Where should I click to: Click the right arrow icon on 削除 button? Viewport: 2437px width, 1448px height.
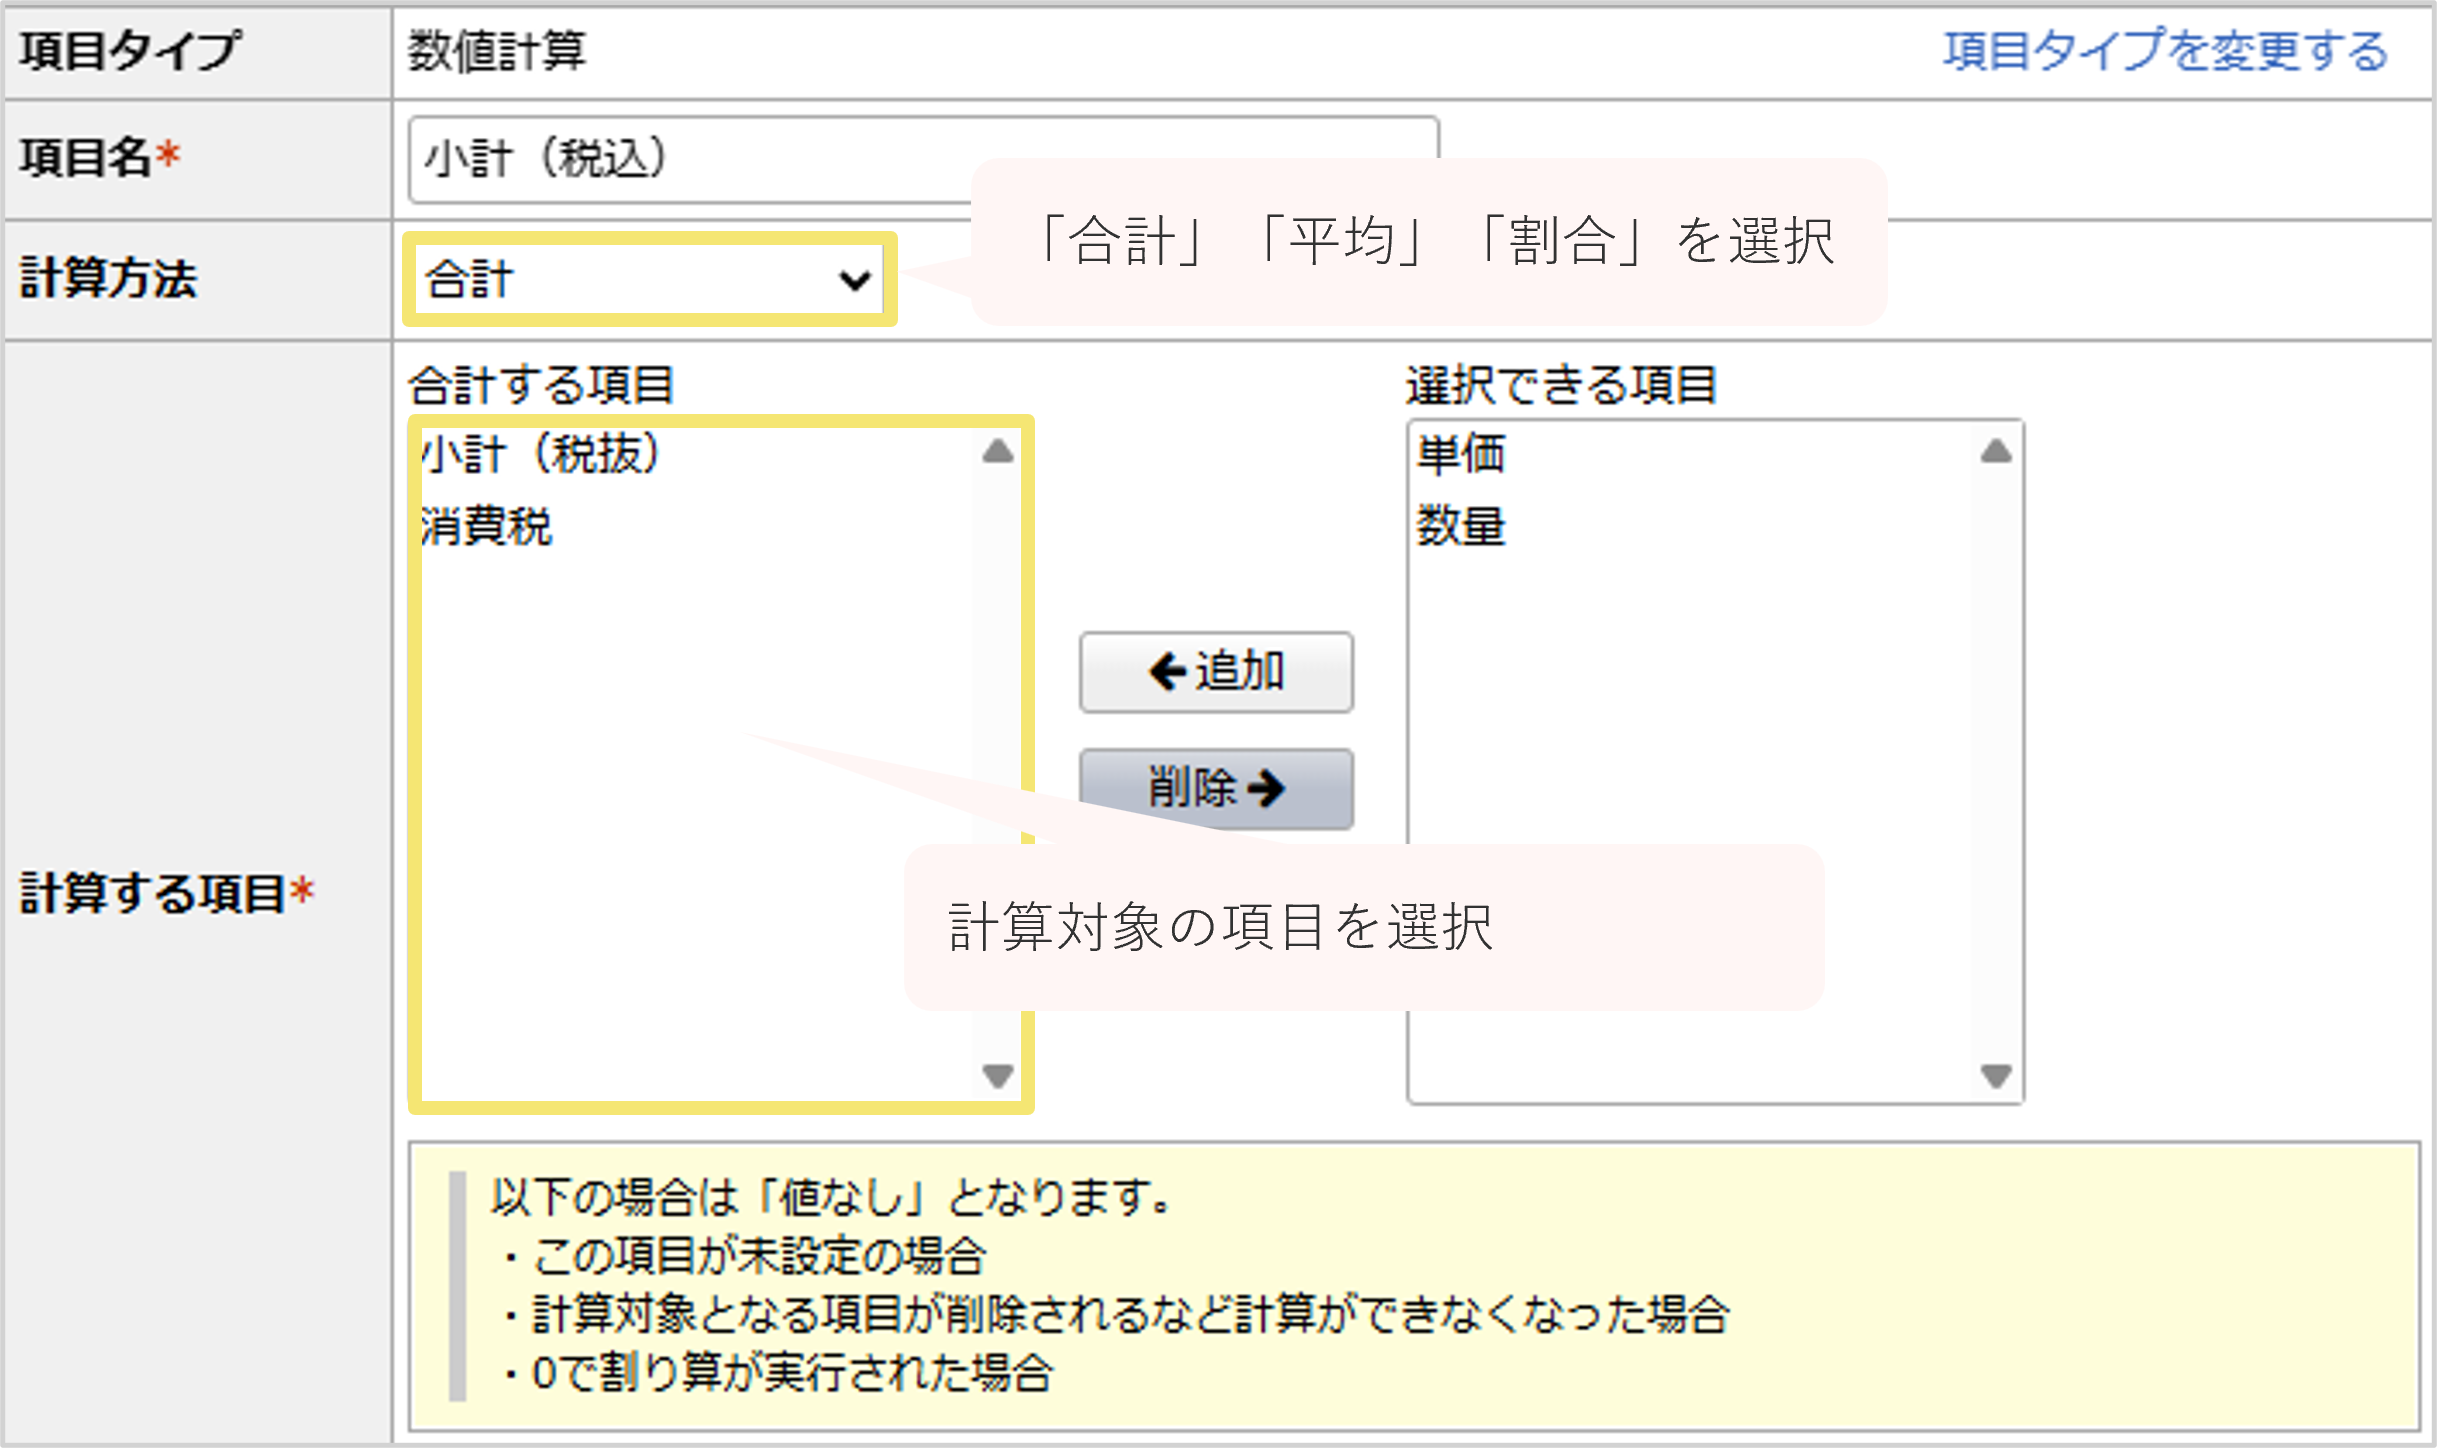(1266, 789)
